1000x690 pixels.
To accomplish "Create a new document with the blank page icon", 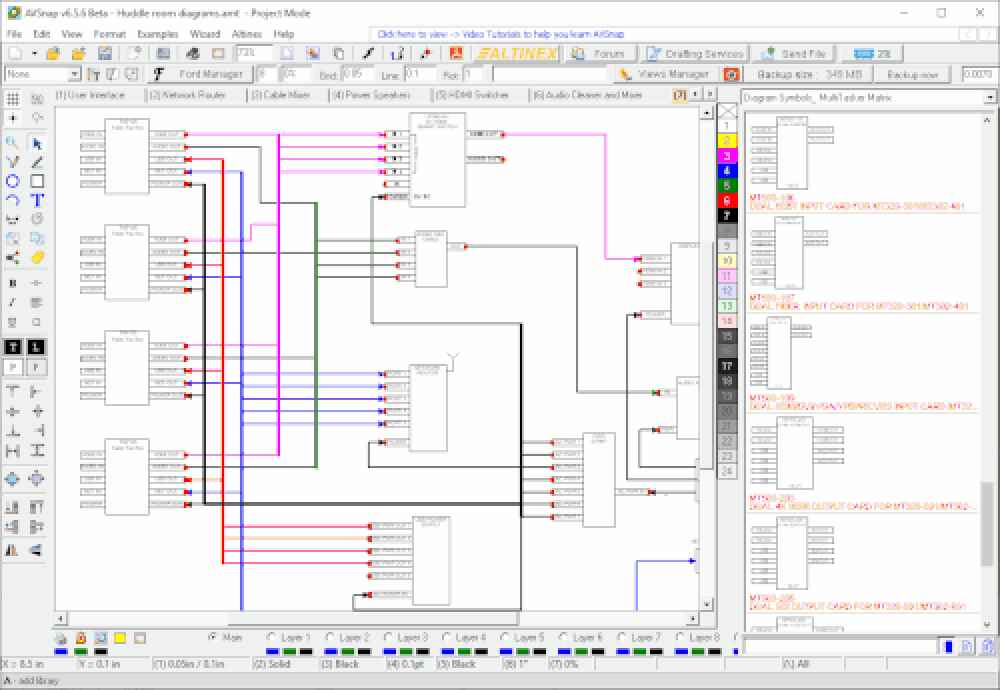I will (x=15, y=54).
